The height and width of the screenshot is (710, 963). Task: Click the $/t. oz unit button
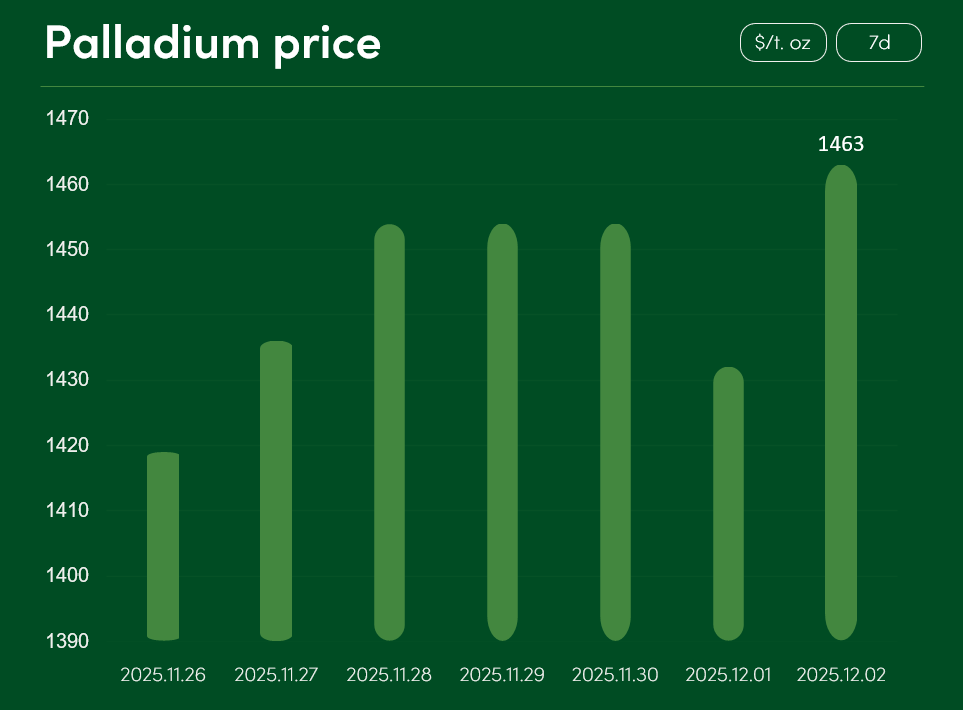(783, 43)
